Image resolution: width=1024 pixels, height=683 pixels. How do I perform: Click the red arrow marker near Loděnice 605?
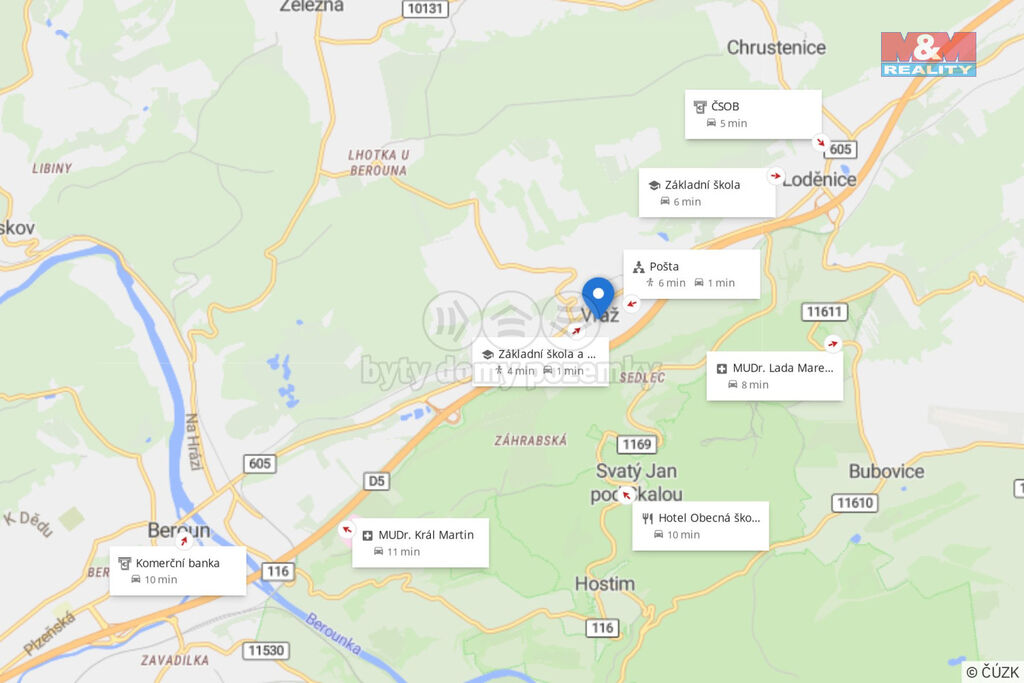click(820, 142)
